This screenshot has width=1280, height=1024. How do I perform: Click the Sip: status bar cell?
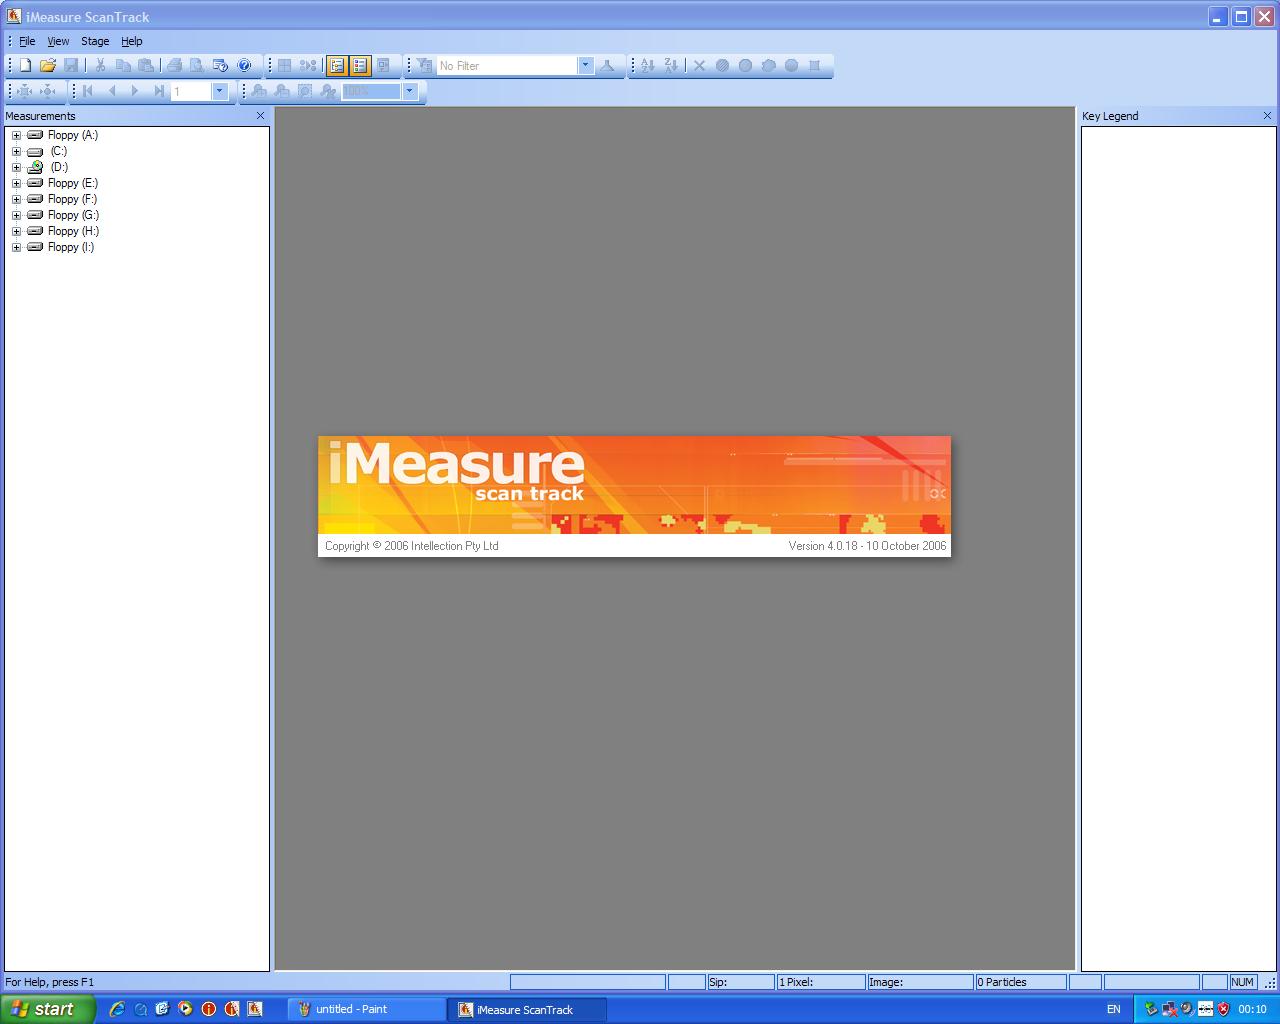pyautogui.click(x=741, y=982)
